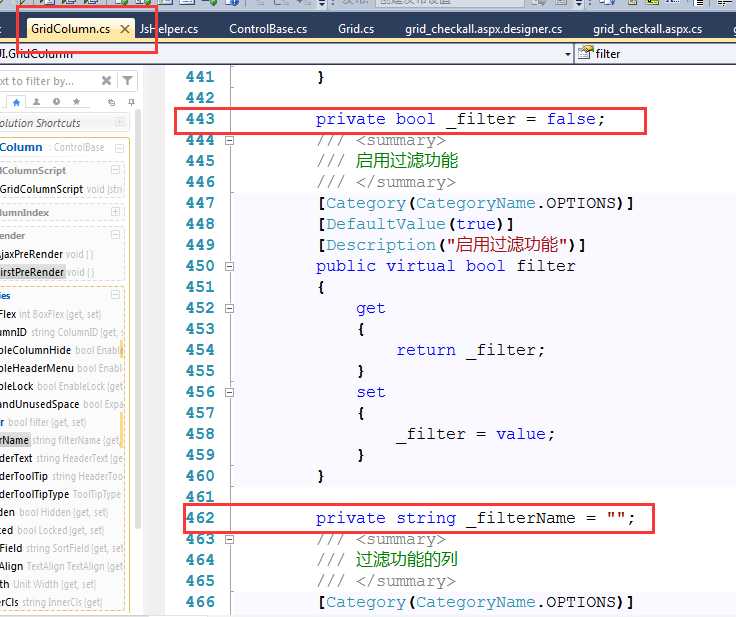
Task: Collapse the summary comment at line 444
Action: (x=229, y=140)
